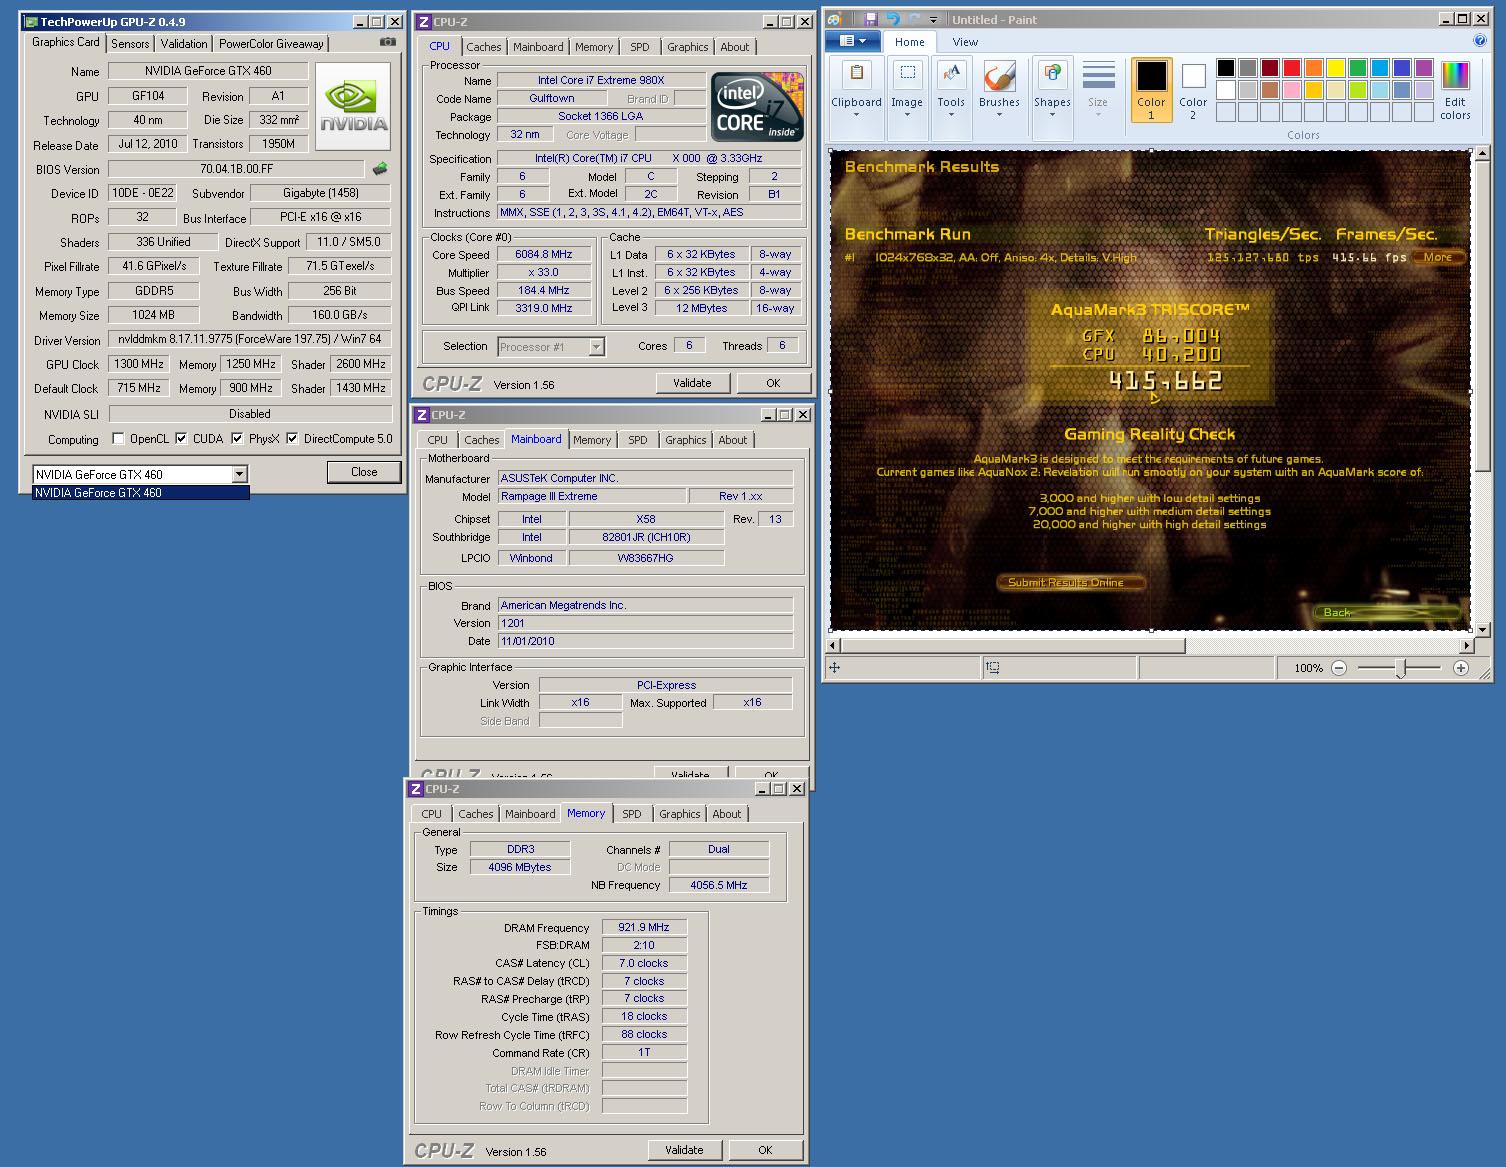Click the line Size icon in Paint

(1098, 76)
